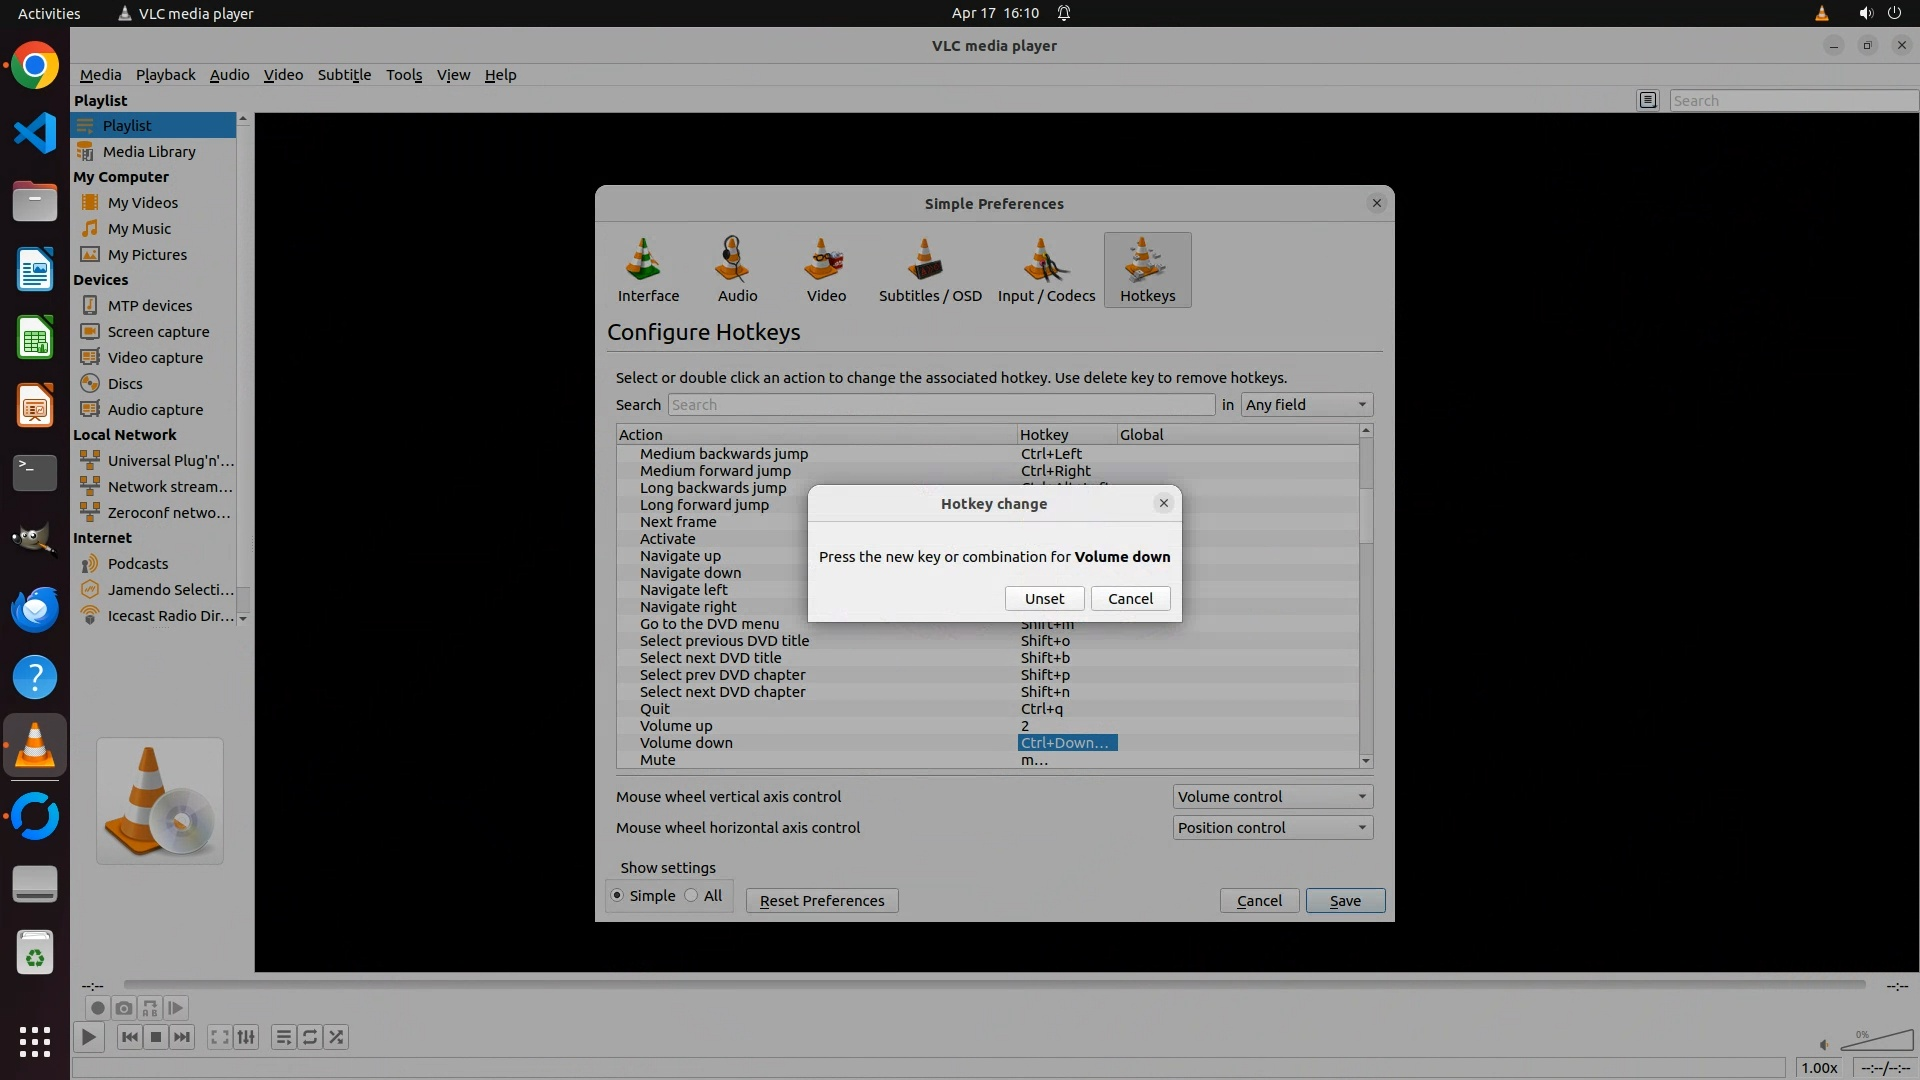Select the All settings radio button
The height and width of the screenshot is (1080, 1920).
click(x=691, y=895)
